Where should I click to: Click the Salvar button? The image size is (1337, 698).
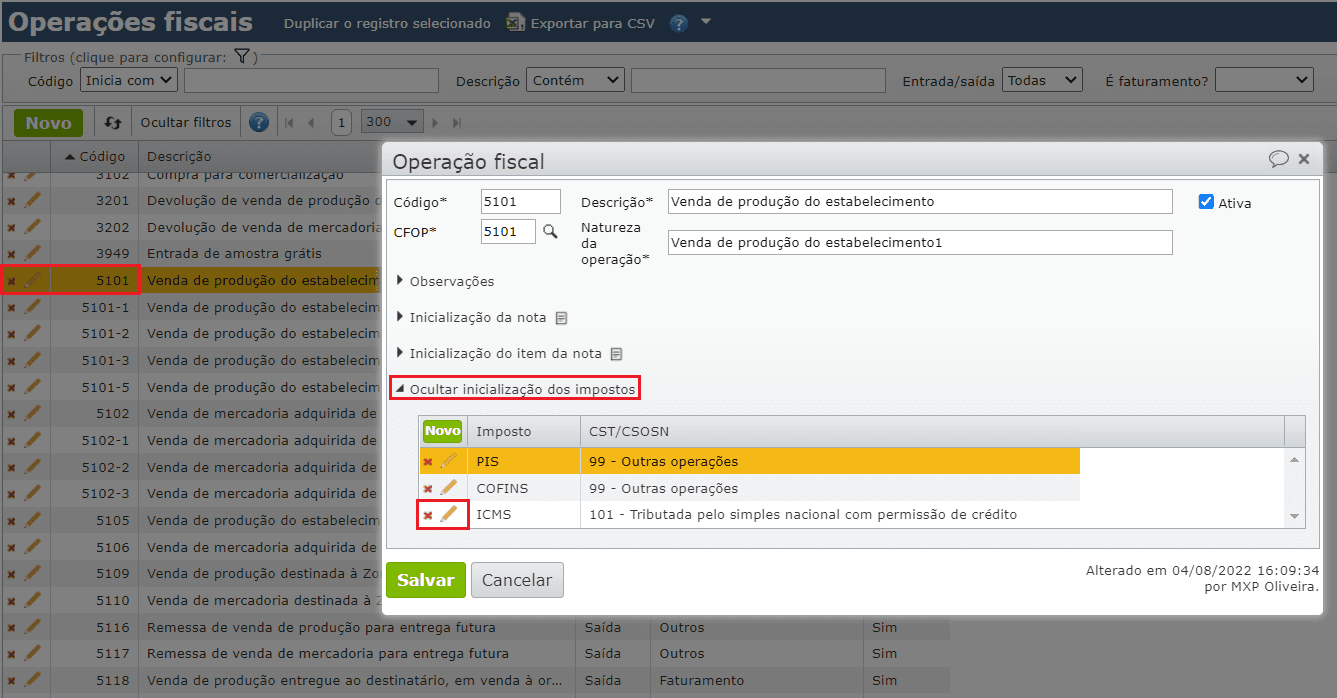[426, 580]
